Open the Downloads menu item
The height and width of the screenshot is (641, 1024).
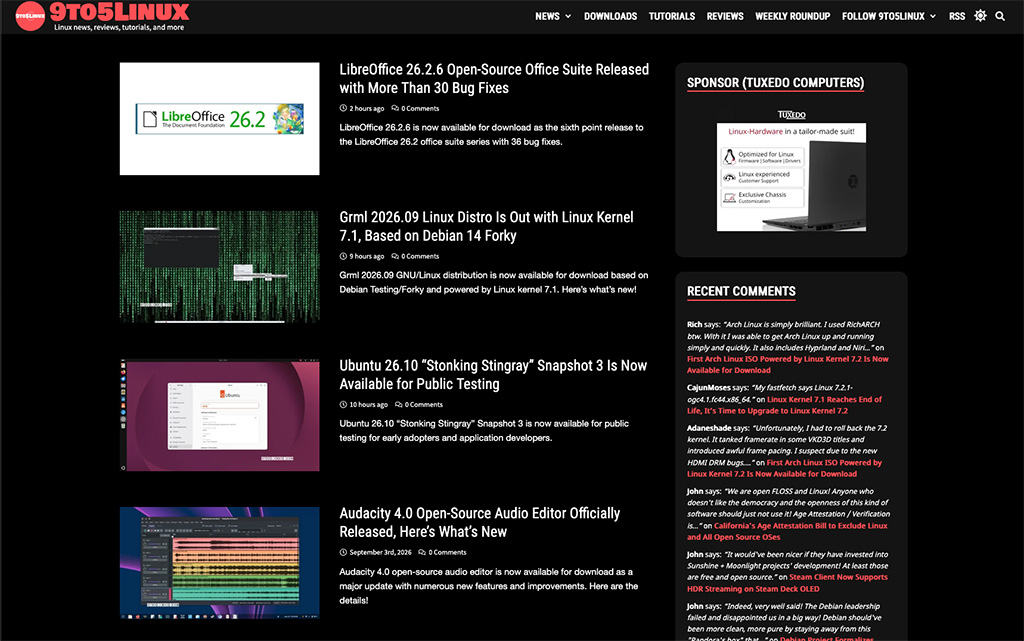[610, 16]
